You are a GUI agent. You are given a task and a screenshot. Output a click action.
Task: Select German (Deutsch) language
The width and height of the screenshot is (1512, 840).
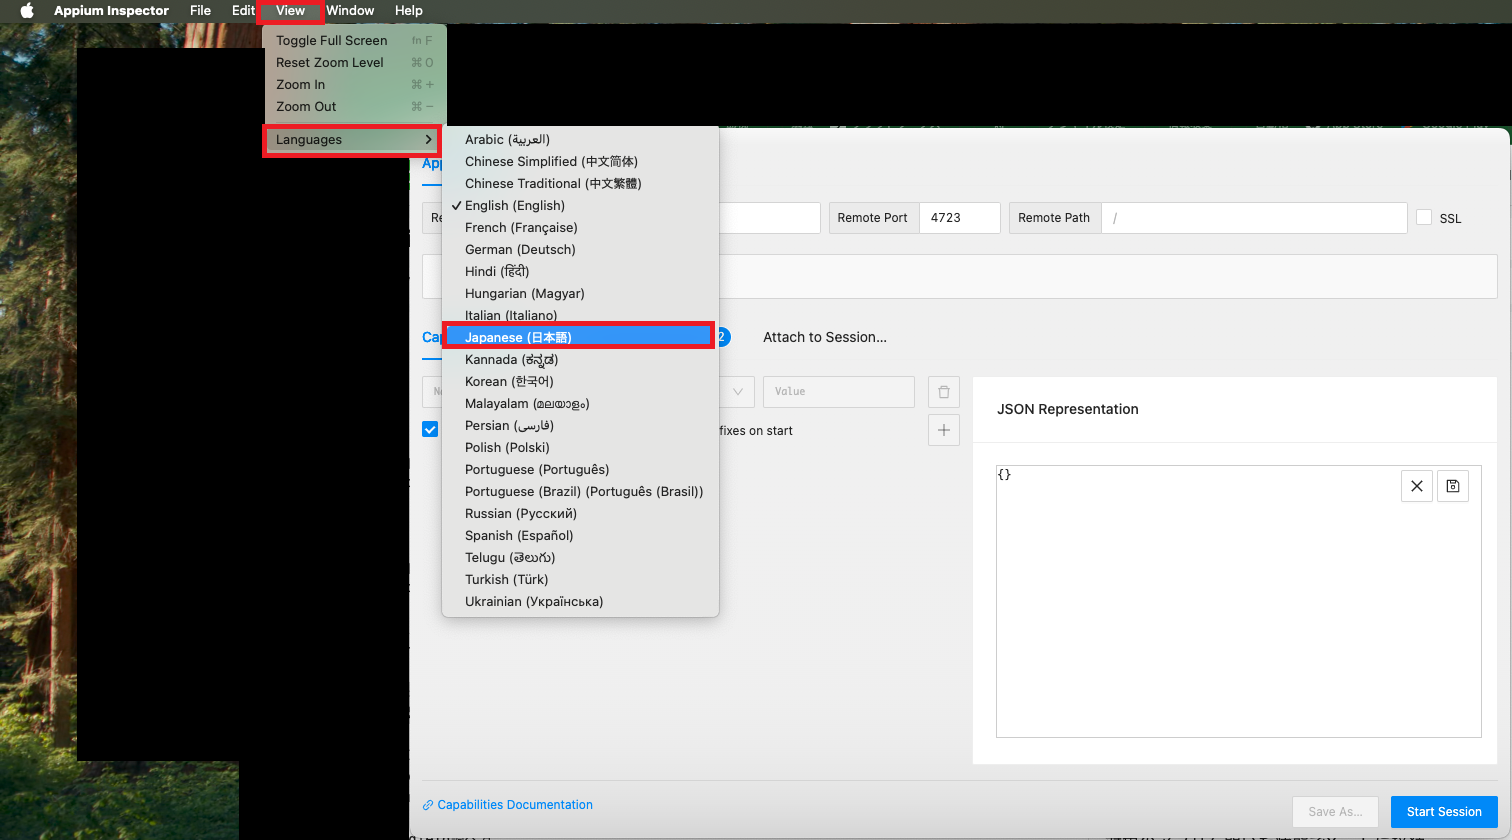coord(580,250)
